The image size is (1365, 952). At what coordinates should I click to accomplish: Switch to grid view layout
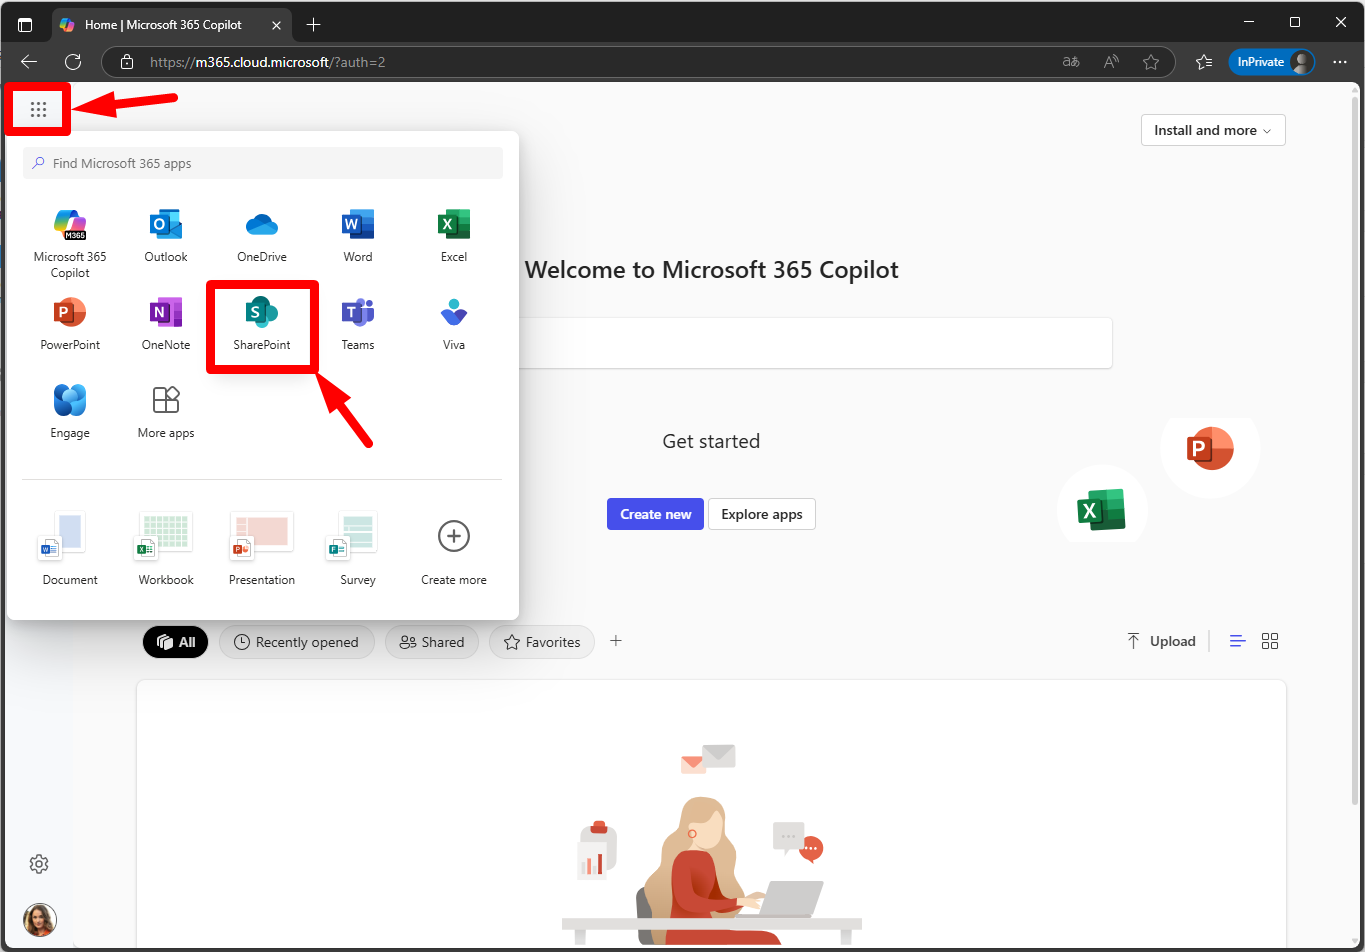coord(1270,641)
